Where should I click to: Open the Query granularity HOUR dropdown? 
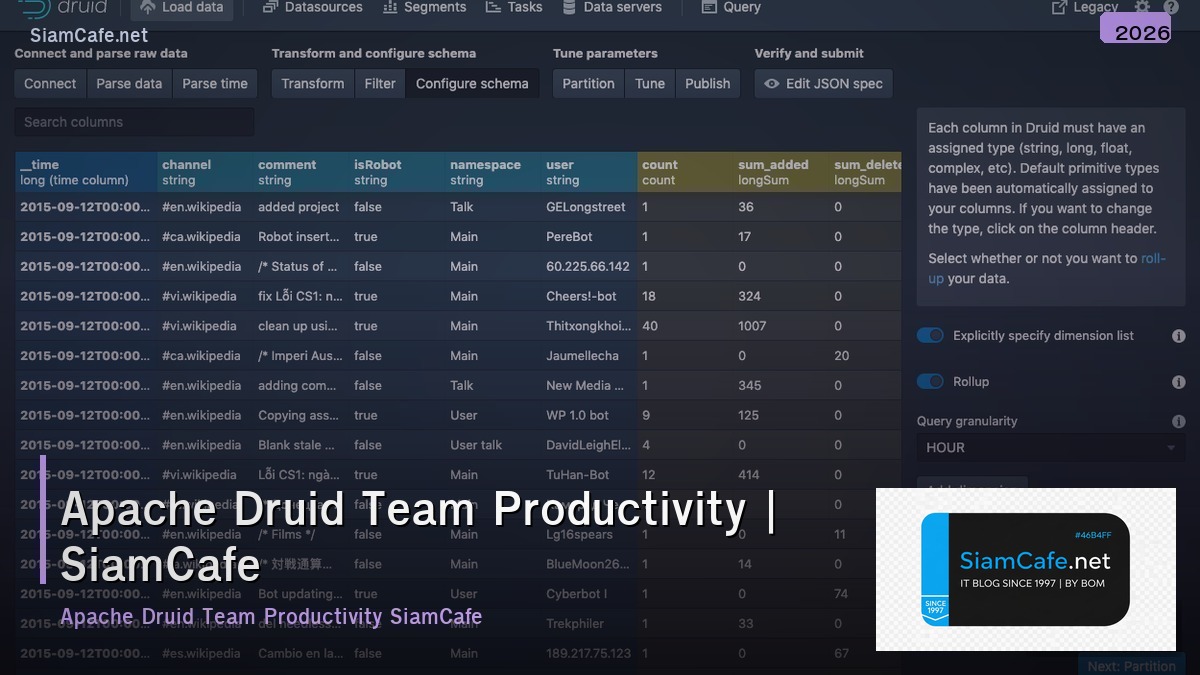(1050, 447)
